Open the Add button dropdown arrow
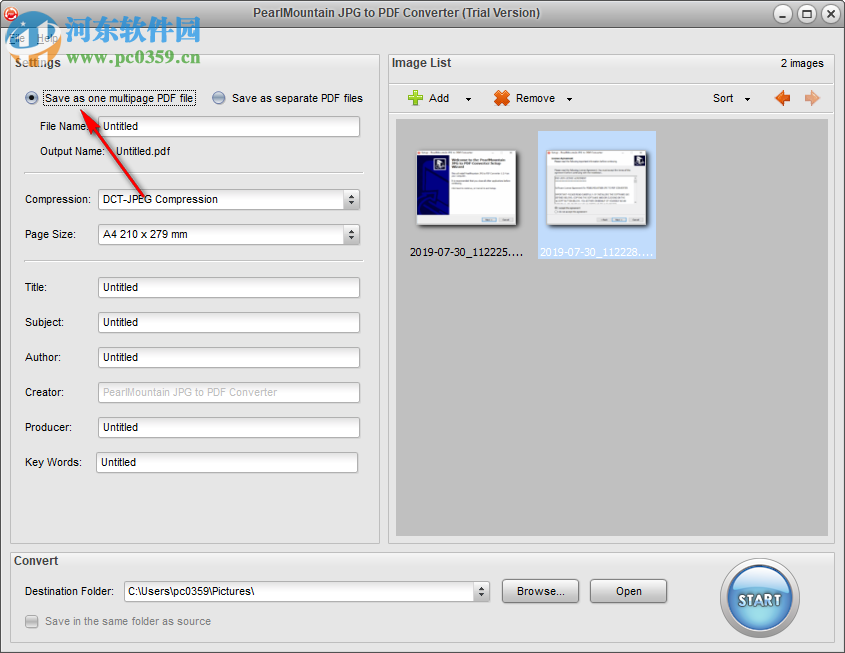 [x=467, y=97]
